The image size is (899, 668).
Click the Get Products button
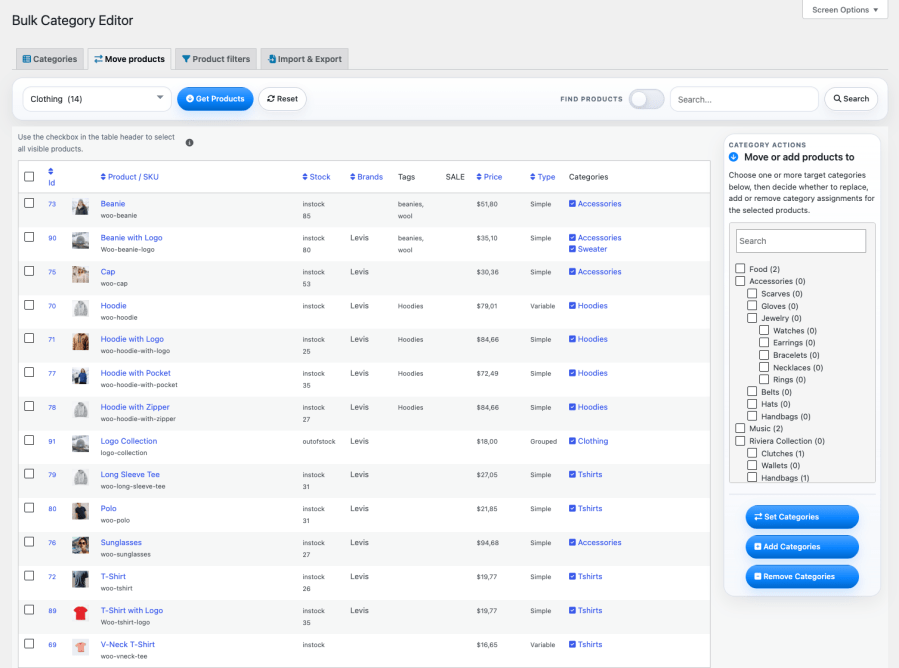click(215, 99)
